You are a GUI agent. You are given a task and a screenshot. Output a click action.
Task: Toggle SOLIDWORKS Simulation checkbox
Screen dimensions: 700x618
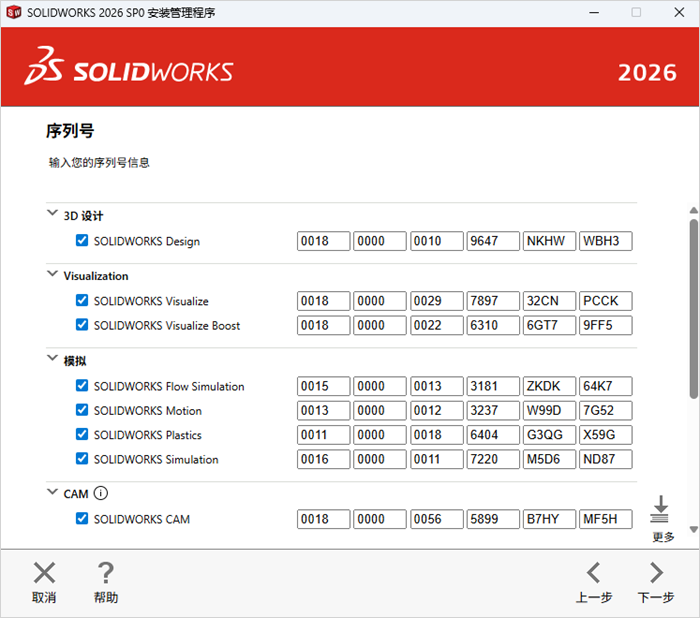coord(82,459)
